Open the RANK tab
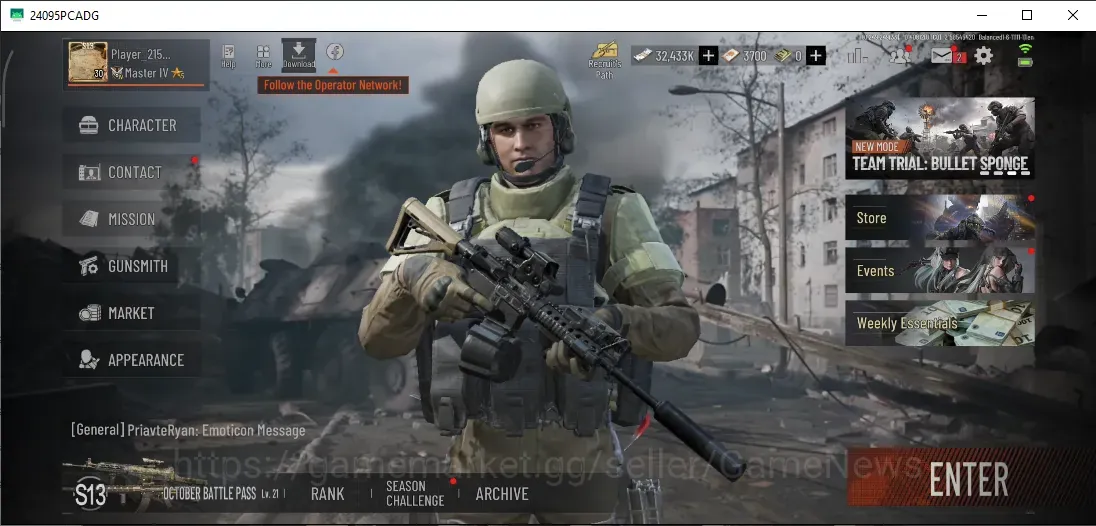 [x=327, y=494]
